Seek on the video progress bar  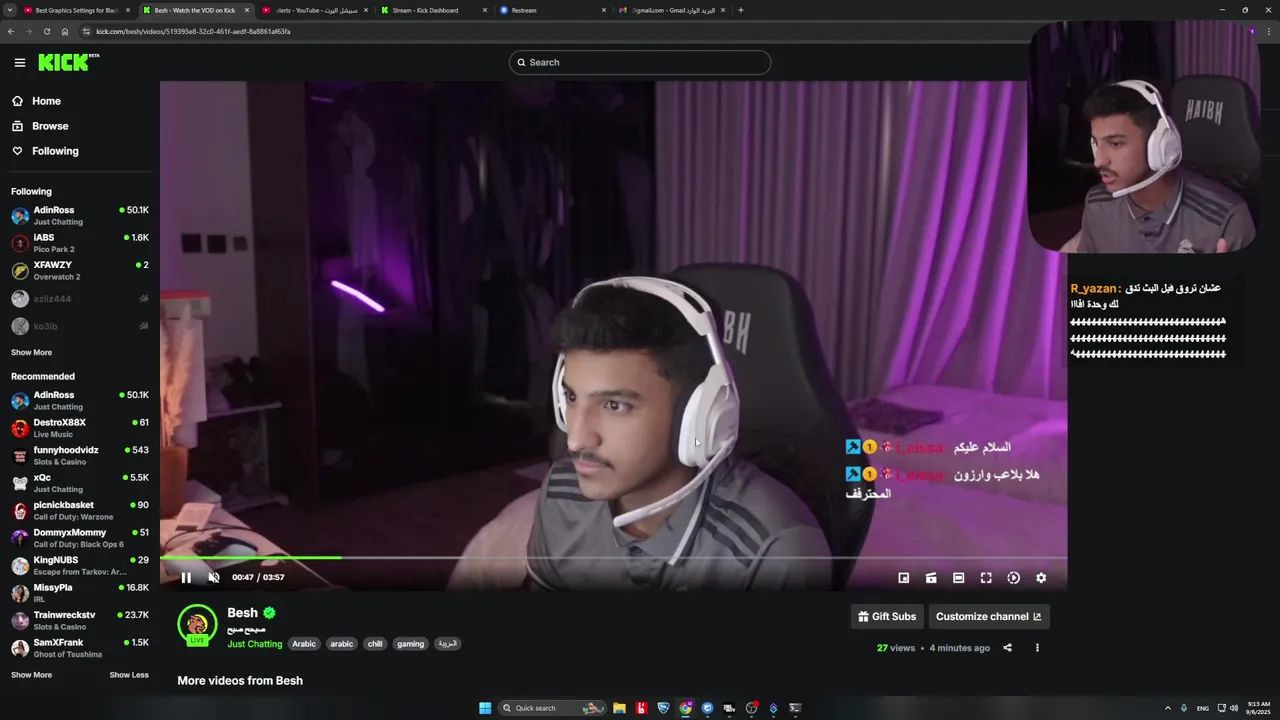click(613, 557)
